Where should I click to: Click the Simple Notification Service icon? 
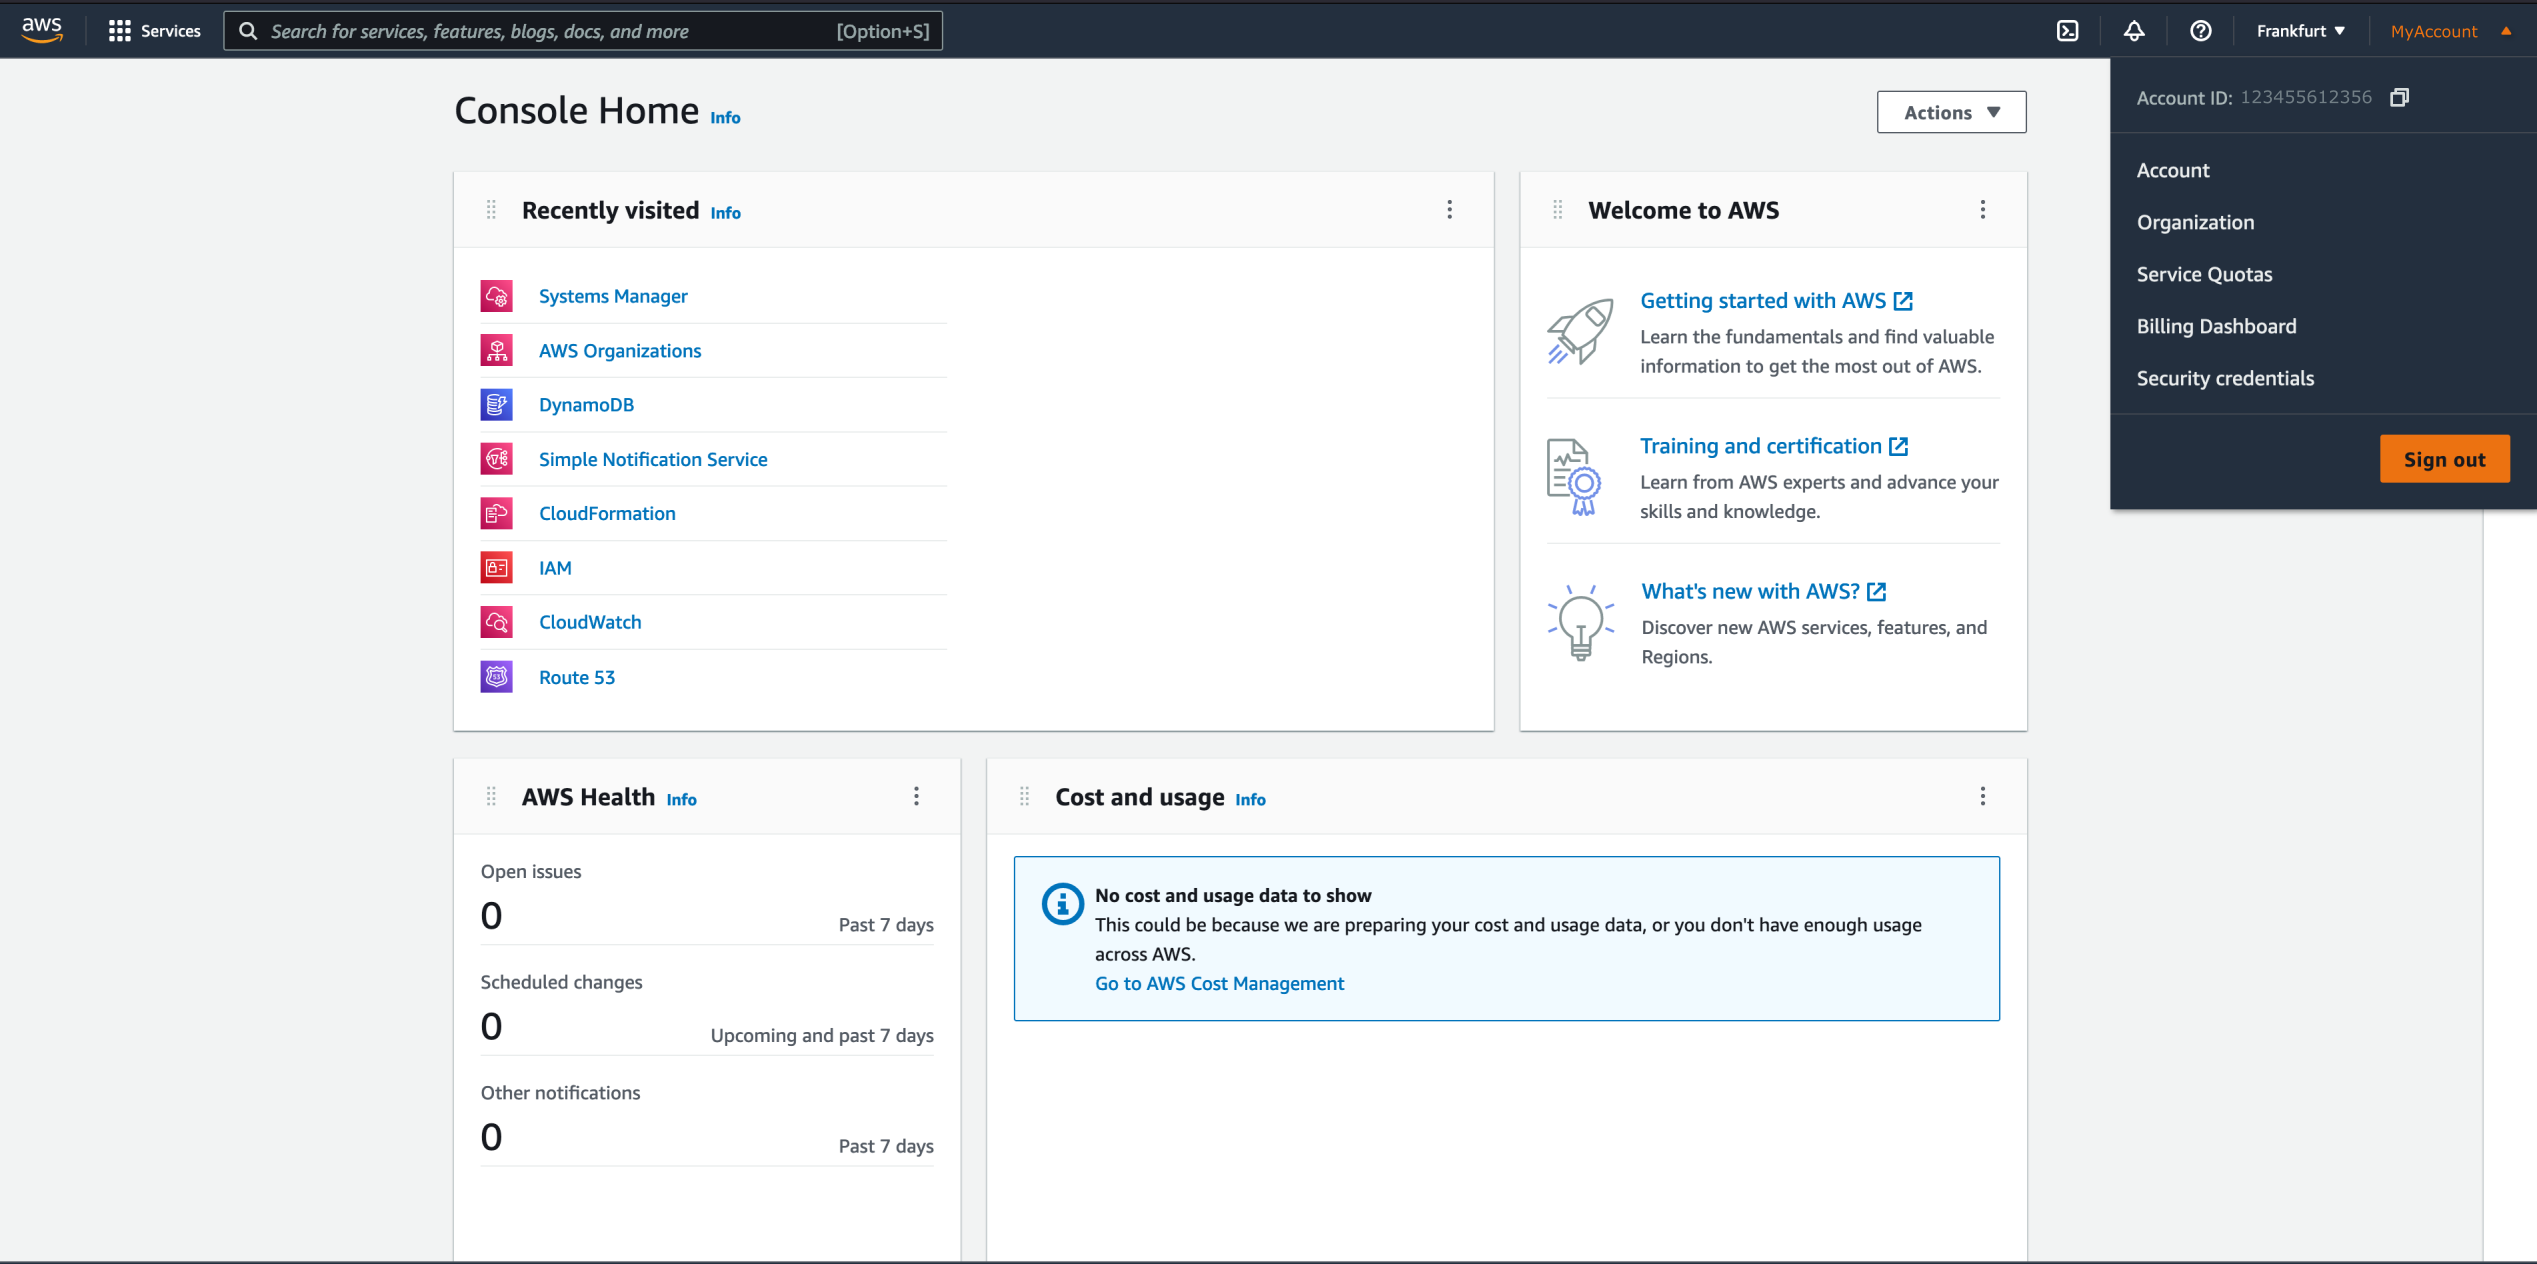click(497, 459)
